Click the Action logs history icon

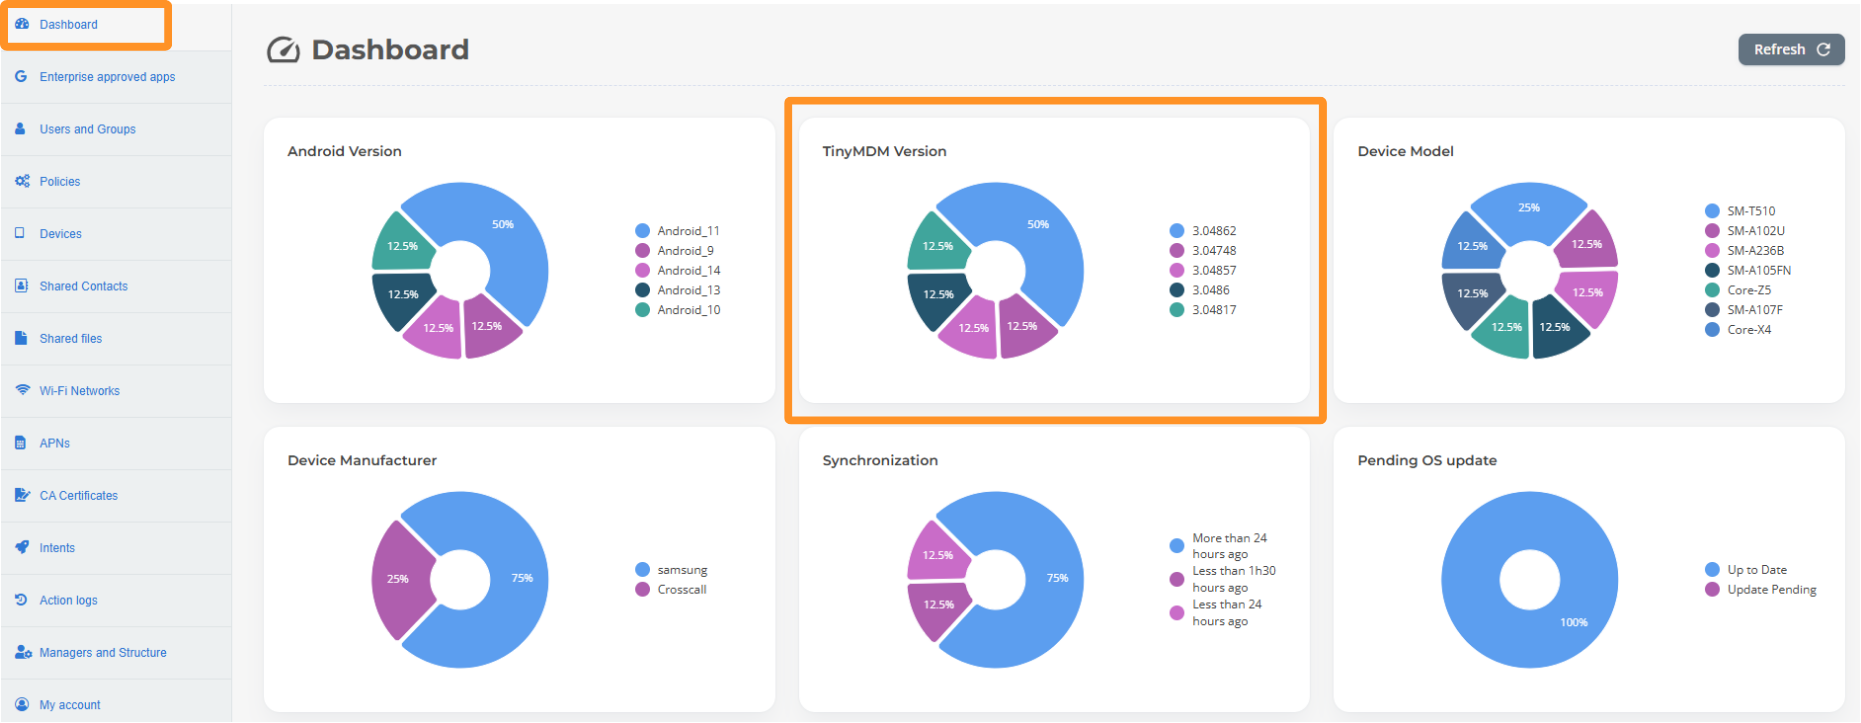point(21,600)
